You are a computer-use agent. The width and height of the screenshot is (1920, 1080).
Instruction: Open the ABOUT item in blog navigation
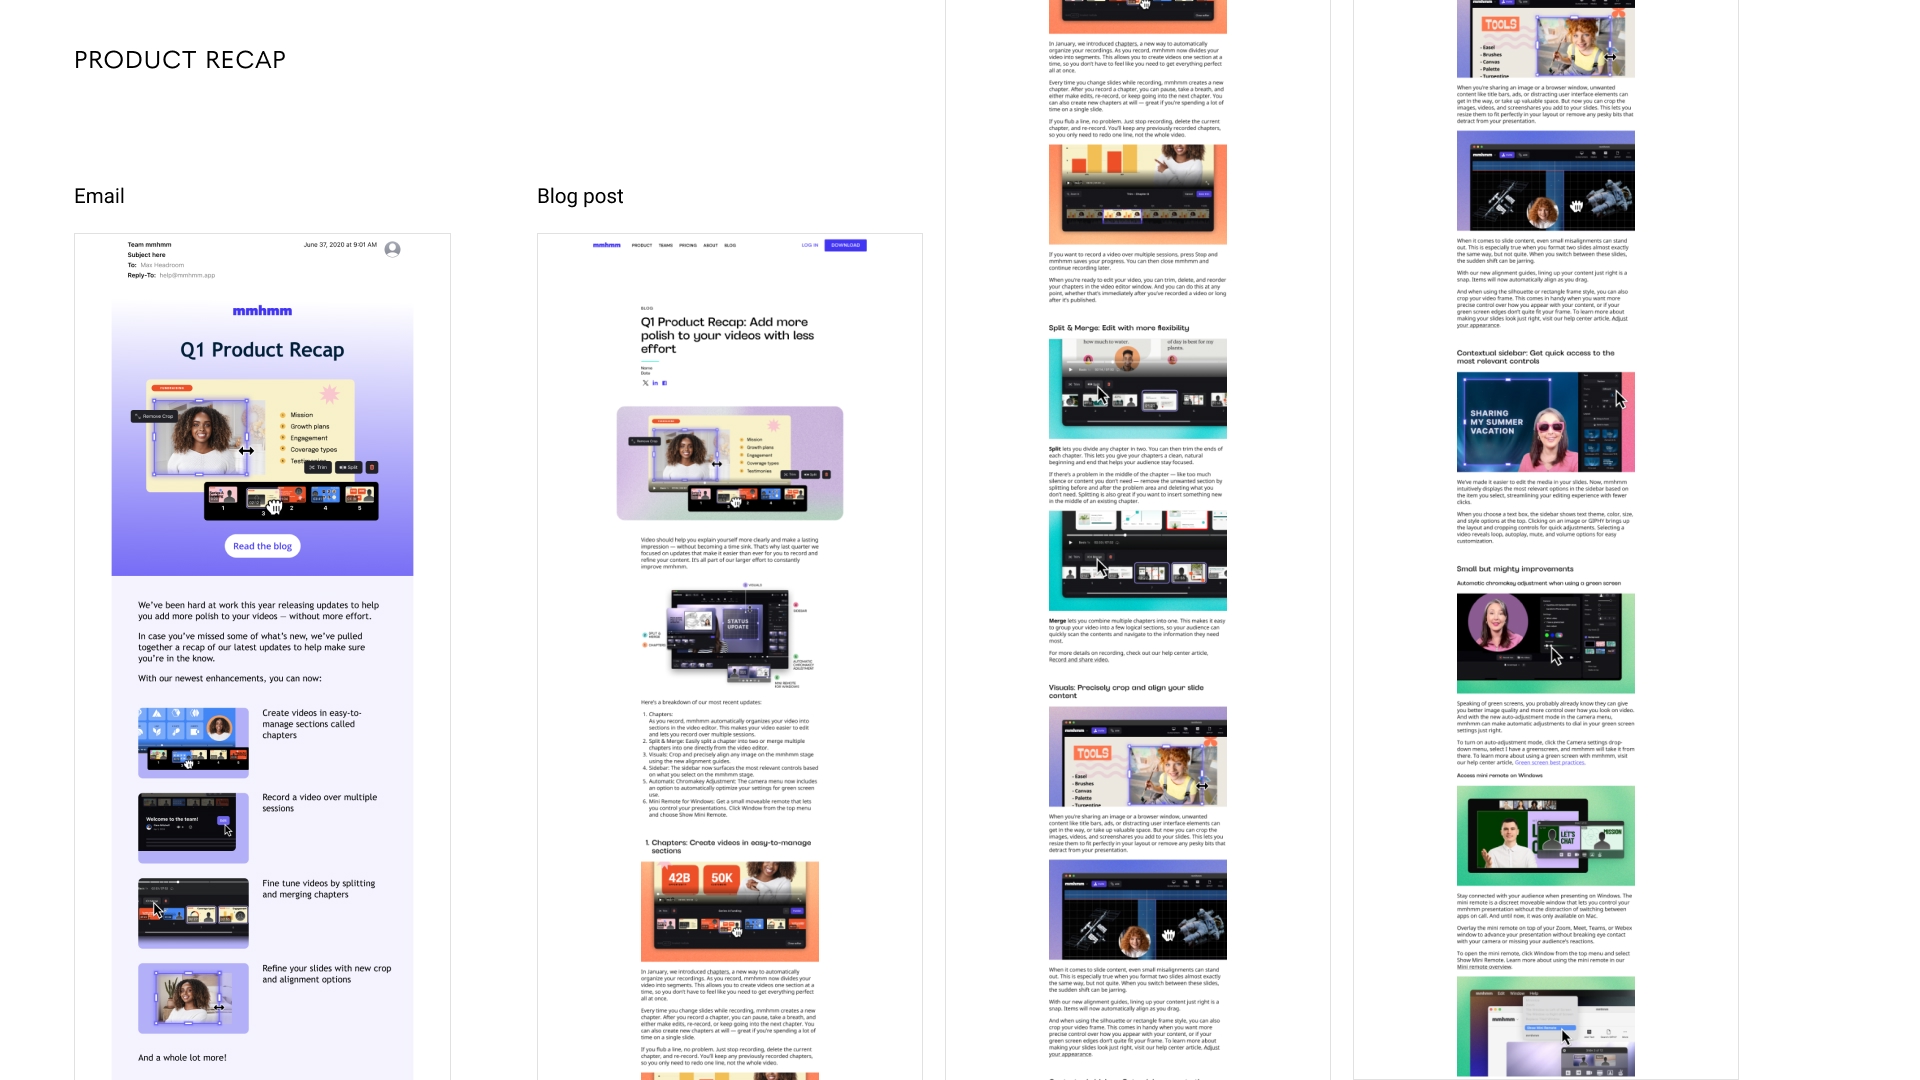(x=710, y=245)
